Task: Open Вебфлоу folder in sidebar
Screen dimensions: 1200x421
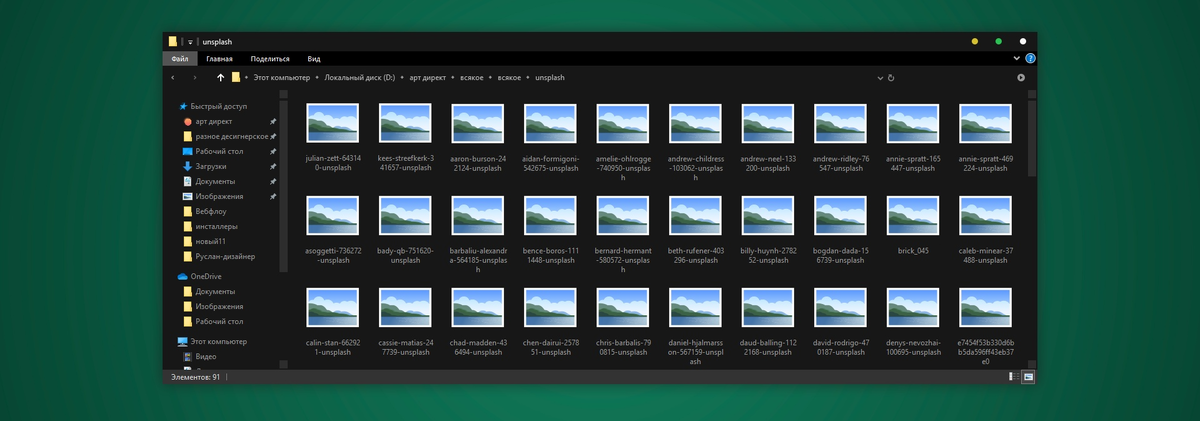Action: [207, 211]
